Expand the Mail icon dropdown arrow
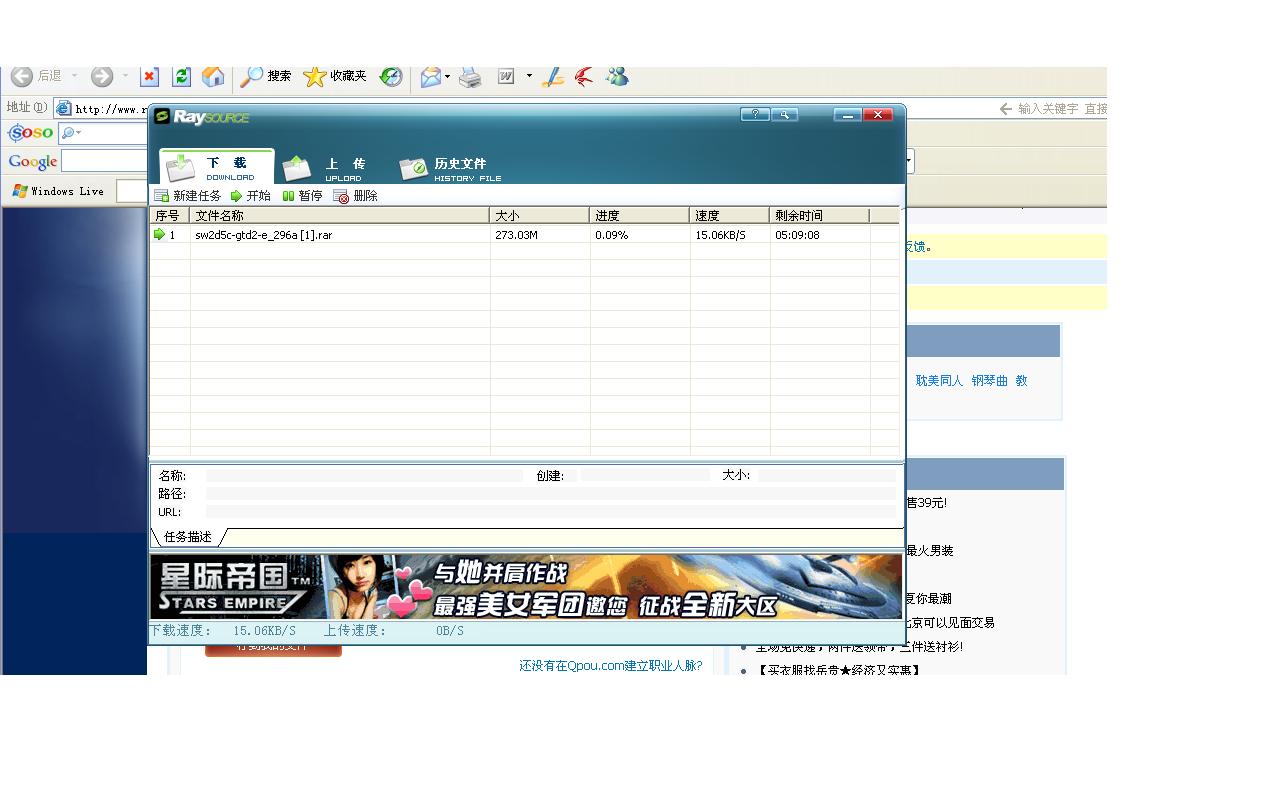The width and height of the screenshot is (1280, 800). coord(447,77)
